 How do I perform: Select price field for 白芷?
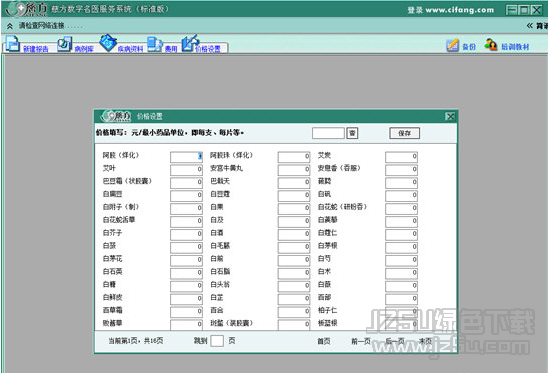(294, 299)
